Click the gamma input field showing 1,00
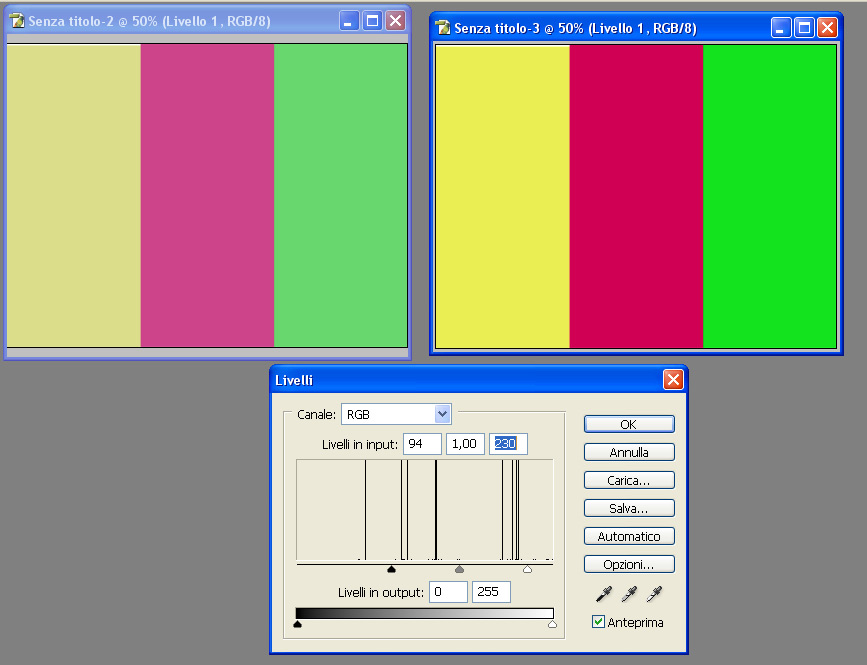The height and width of the screenshot is (665, 867). pyautogui.click(x=464, y=443)
